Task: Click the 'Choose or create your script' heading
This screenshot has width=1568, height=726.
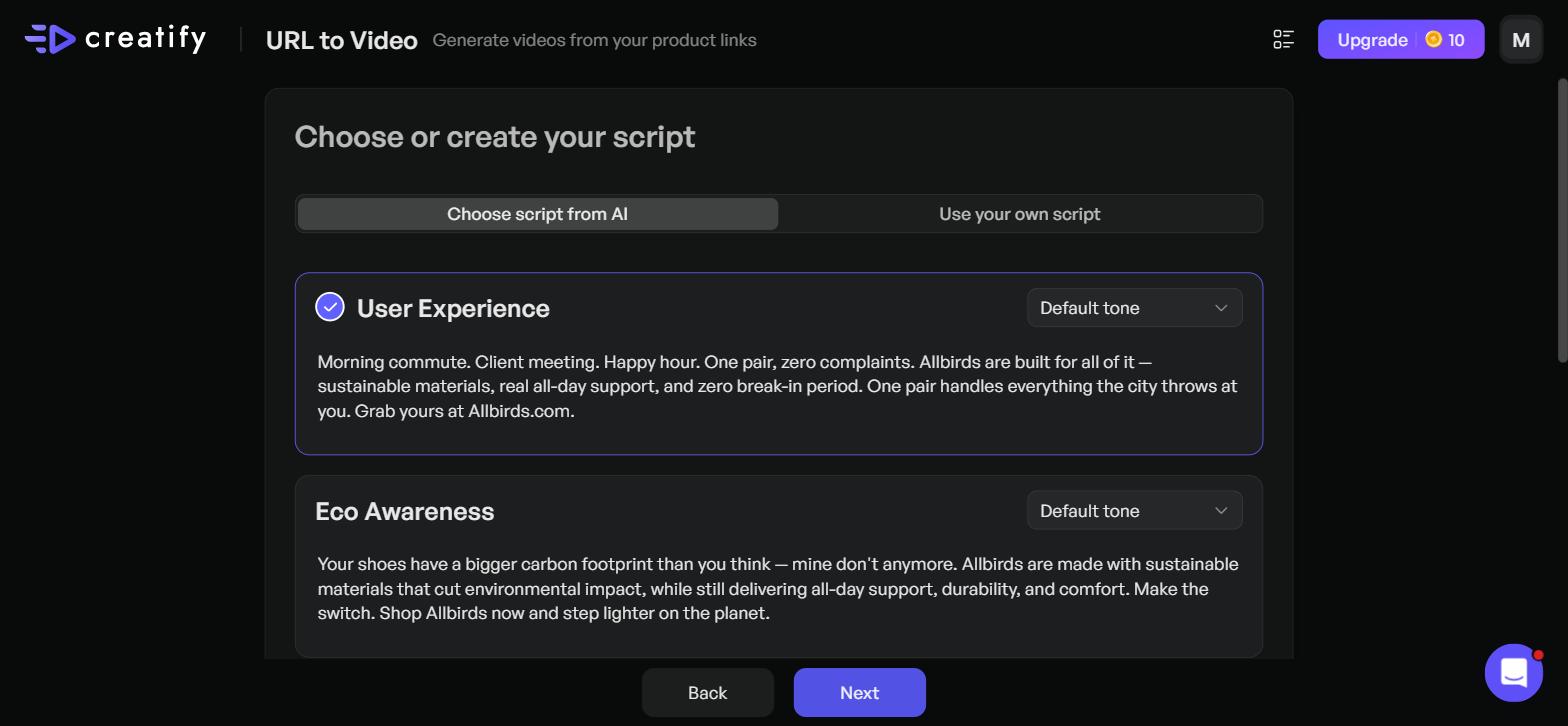Action: [x=495, y=137]
